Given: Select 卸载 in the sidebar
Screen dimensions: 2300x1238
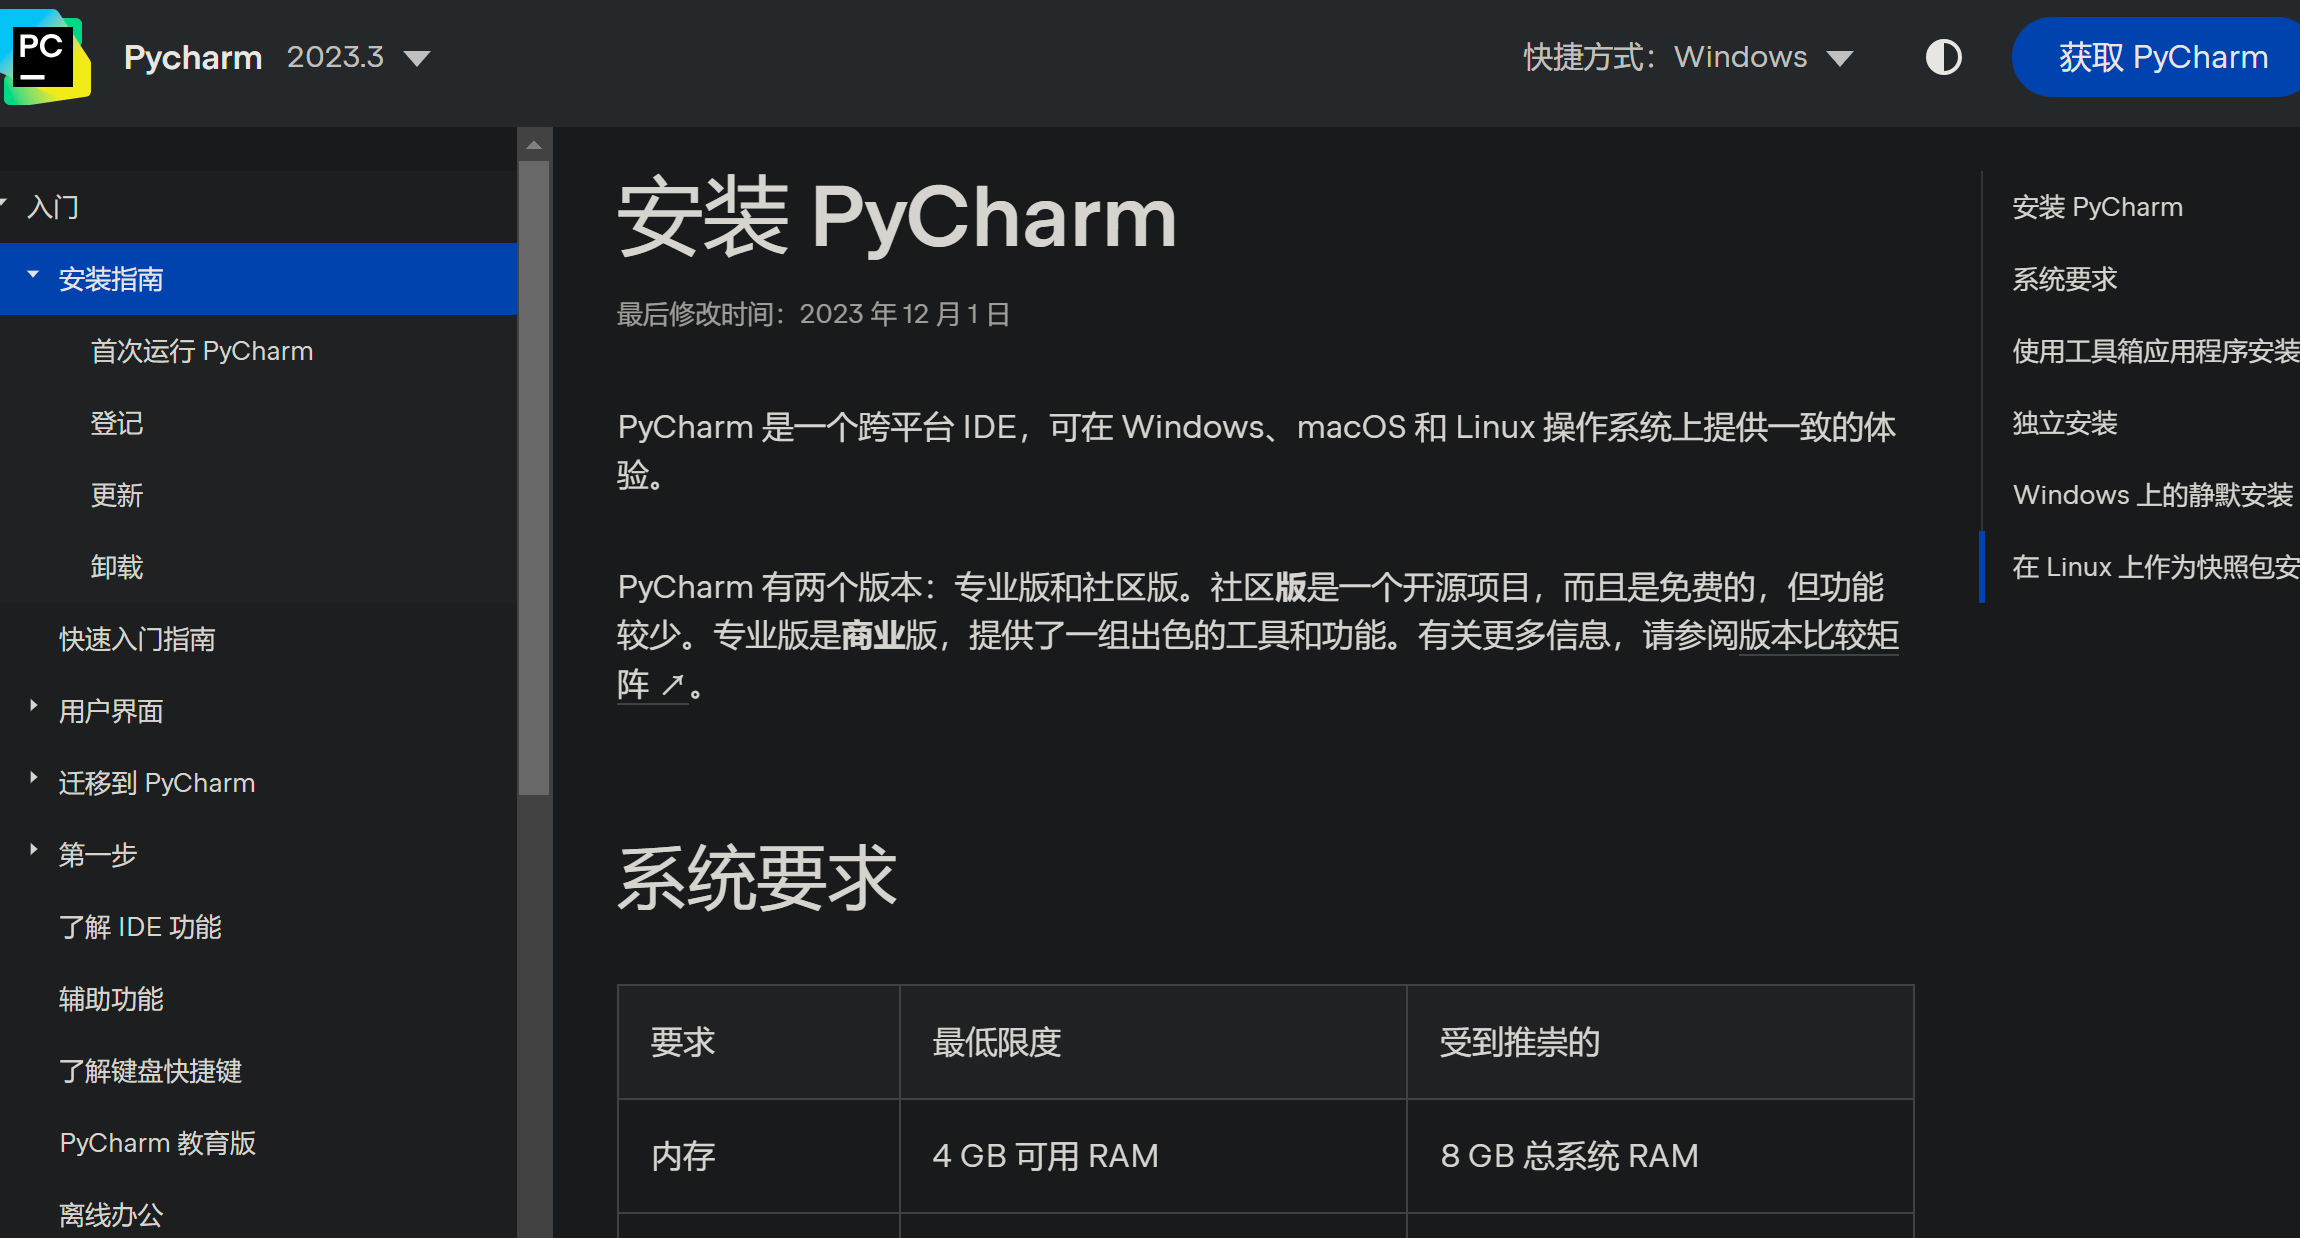Looking at the screenshot, I should click(x=117, y=566).
